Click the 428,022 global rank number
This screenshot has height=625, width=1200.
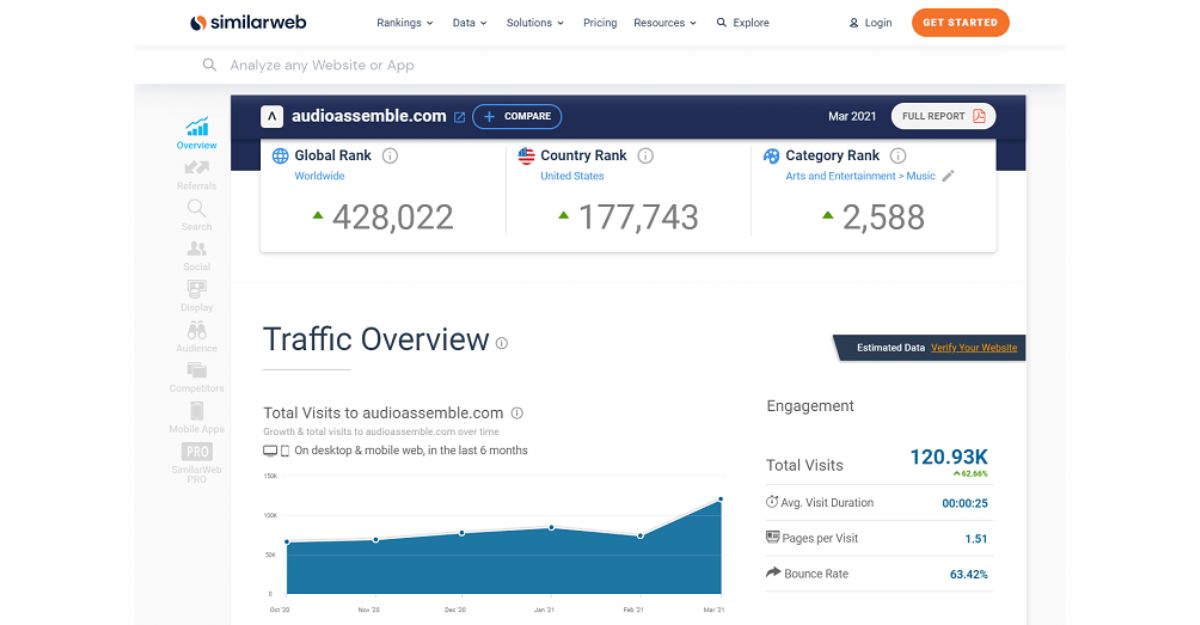pyautogui.click(x=393, y=217)
